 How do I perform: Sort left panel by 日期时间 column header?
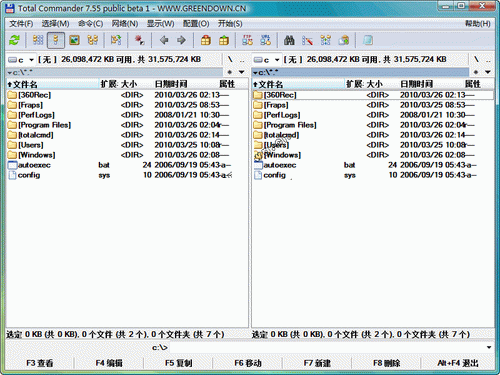pos(185,84)
